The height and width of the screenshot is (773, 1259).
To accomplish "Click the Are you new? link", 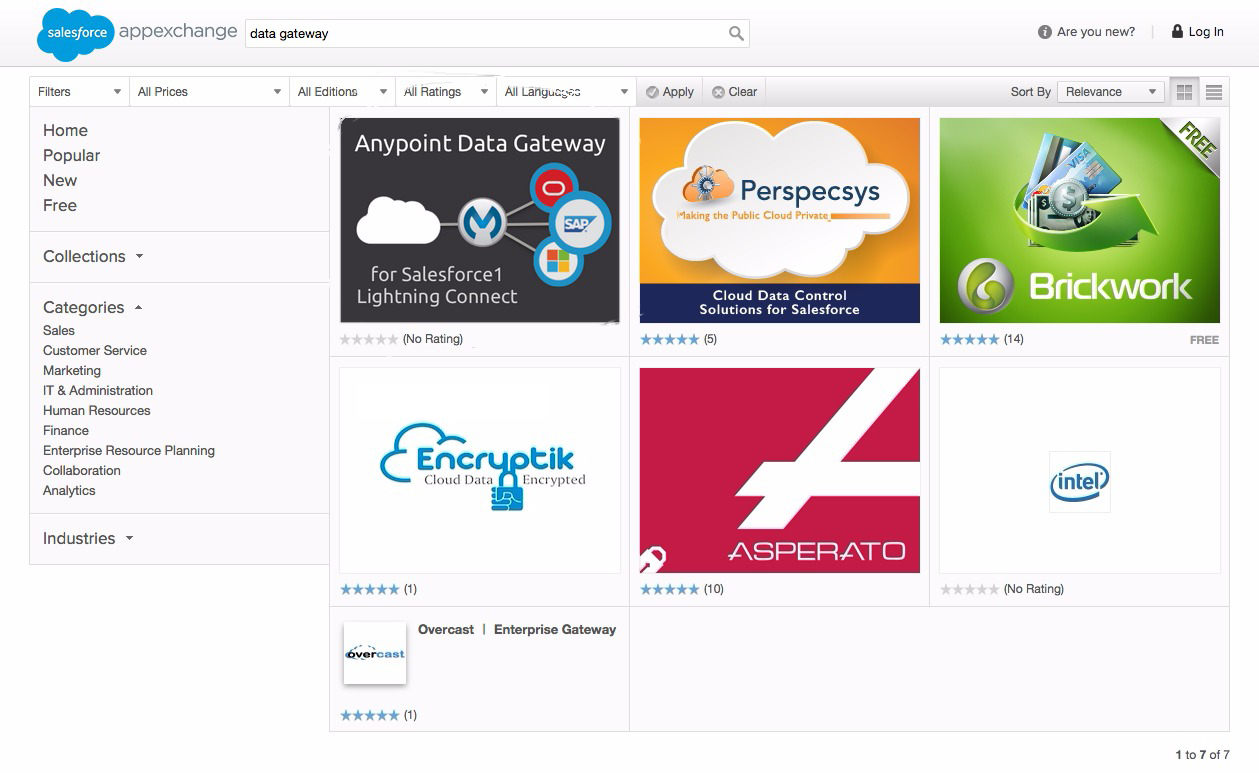I will tap(1096, 32).
